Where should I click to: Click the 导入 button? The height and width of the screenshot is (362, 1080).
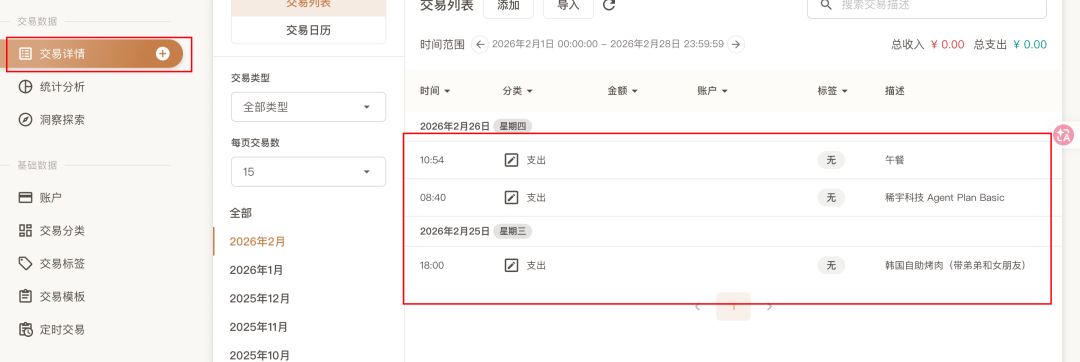(x=568, y=7)
